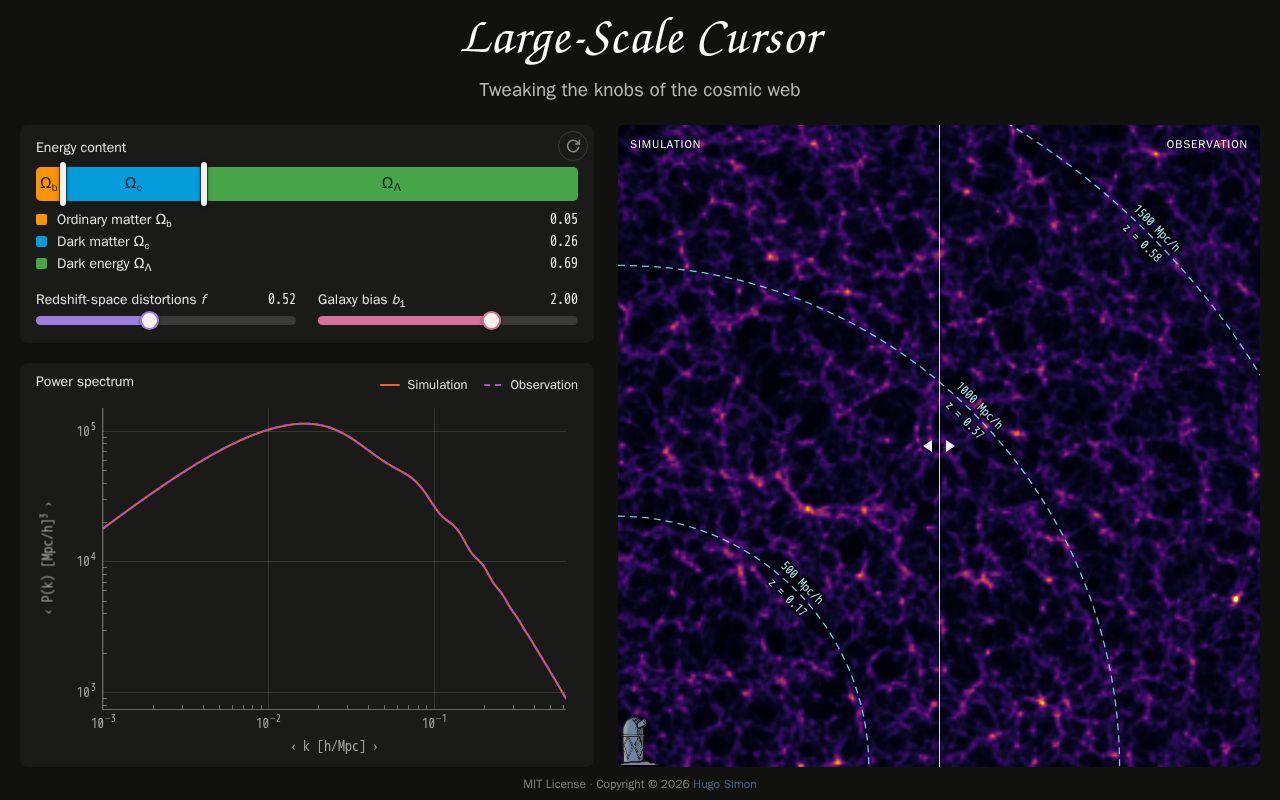Click the "Energy content" panel heading
Screen dimensions: 1280x800
click(81, 147)
